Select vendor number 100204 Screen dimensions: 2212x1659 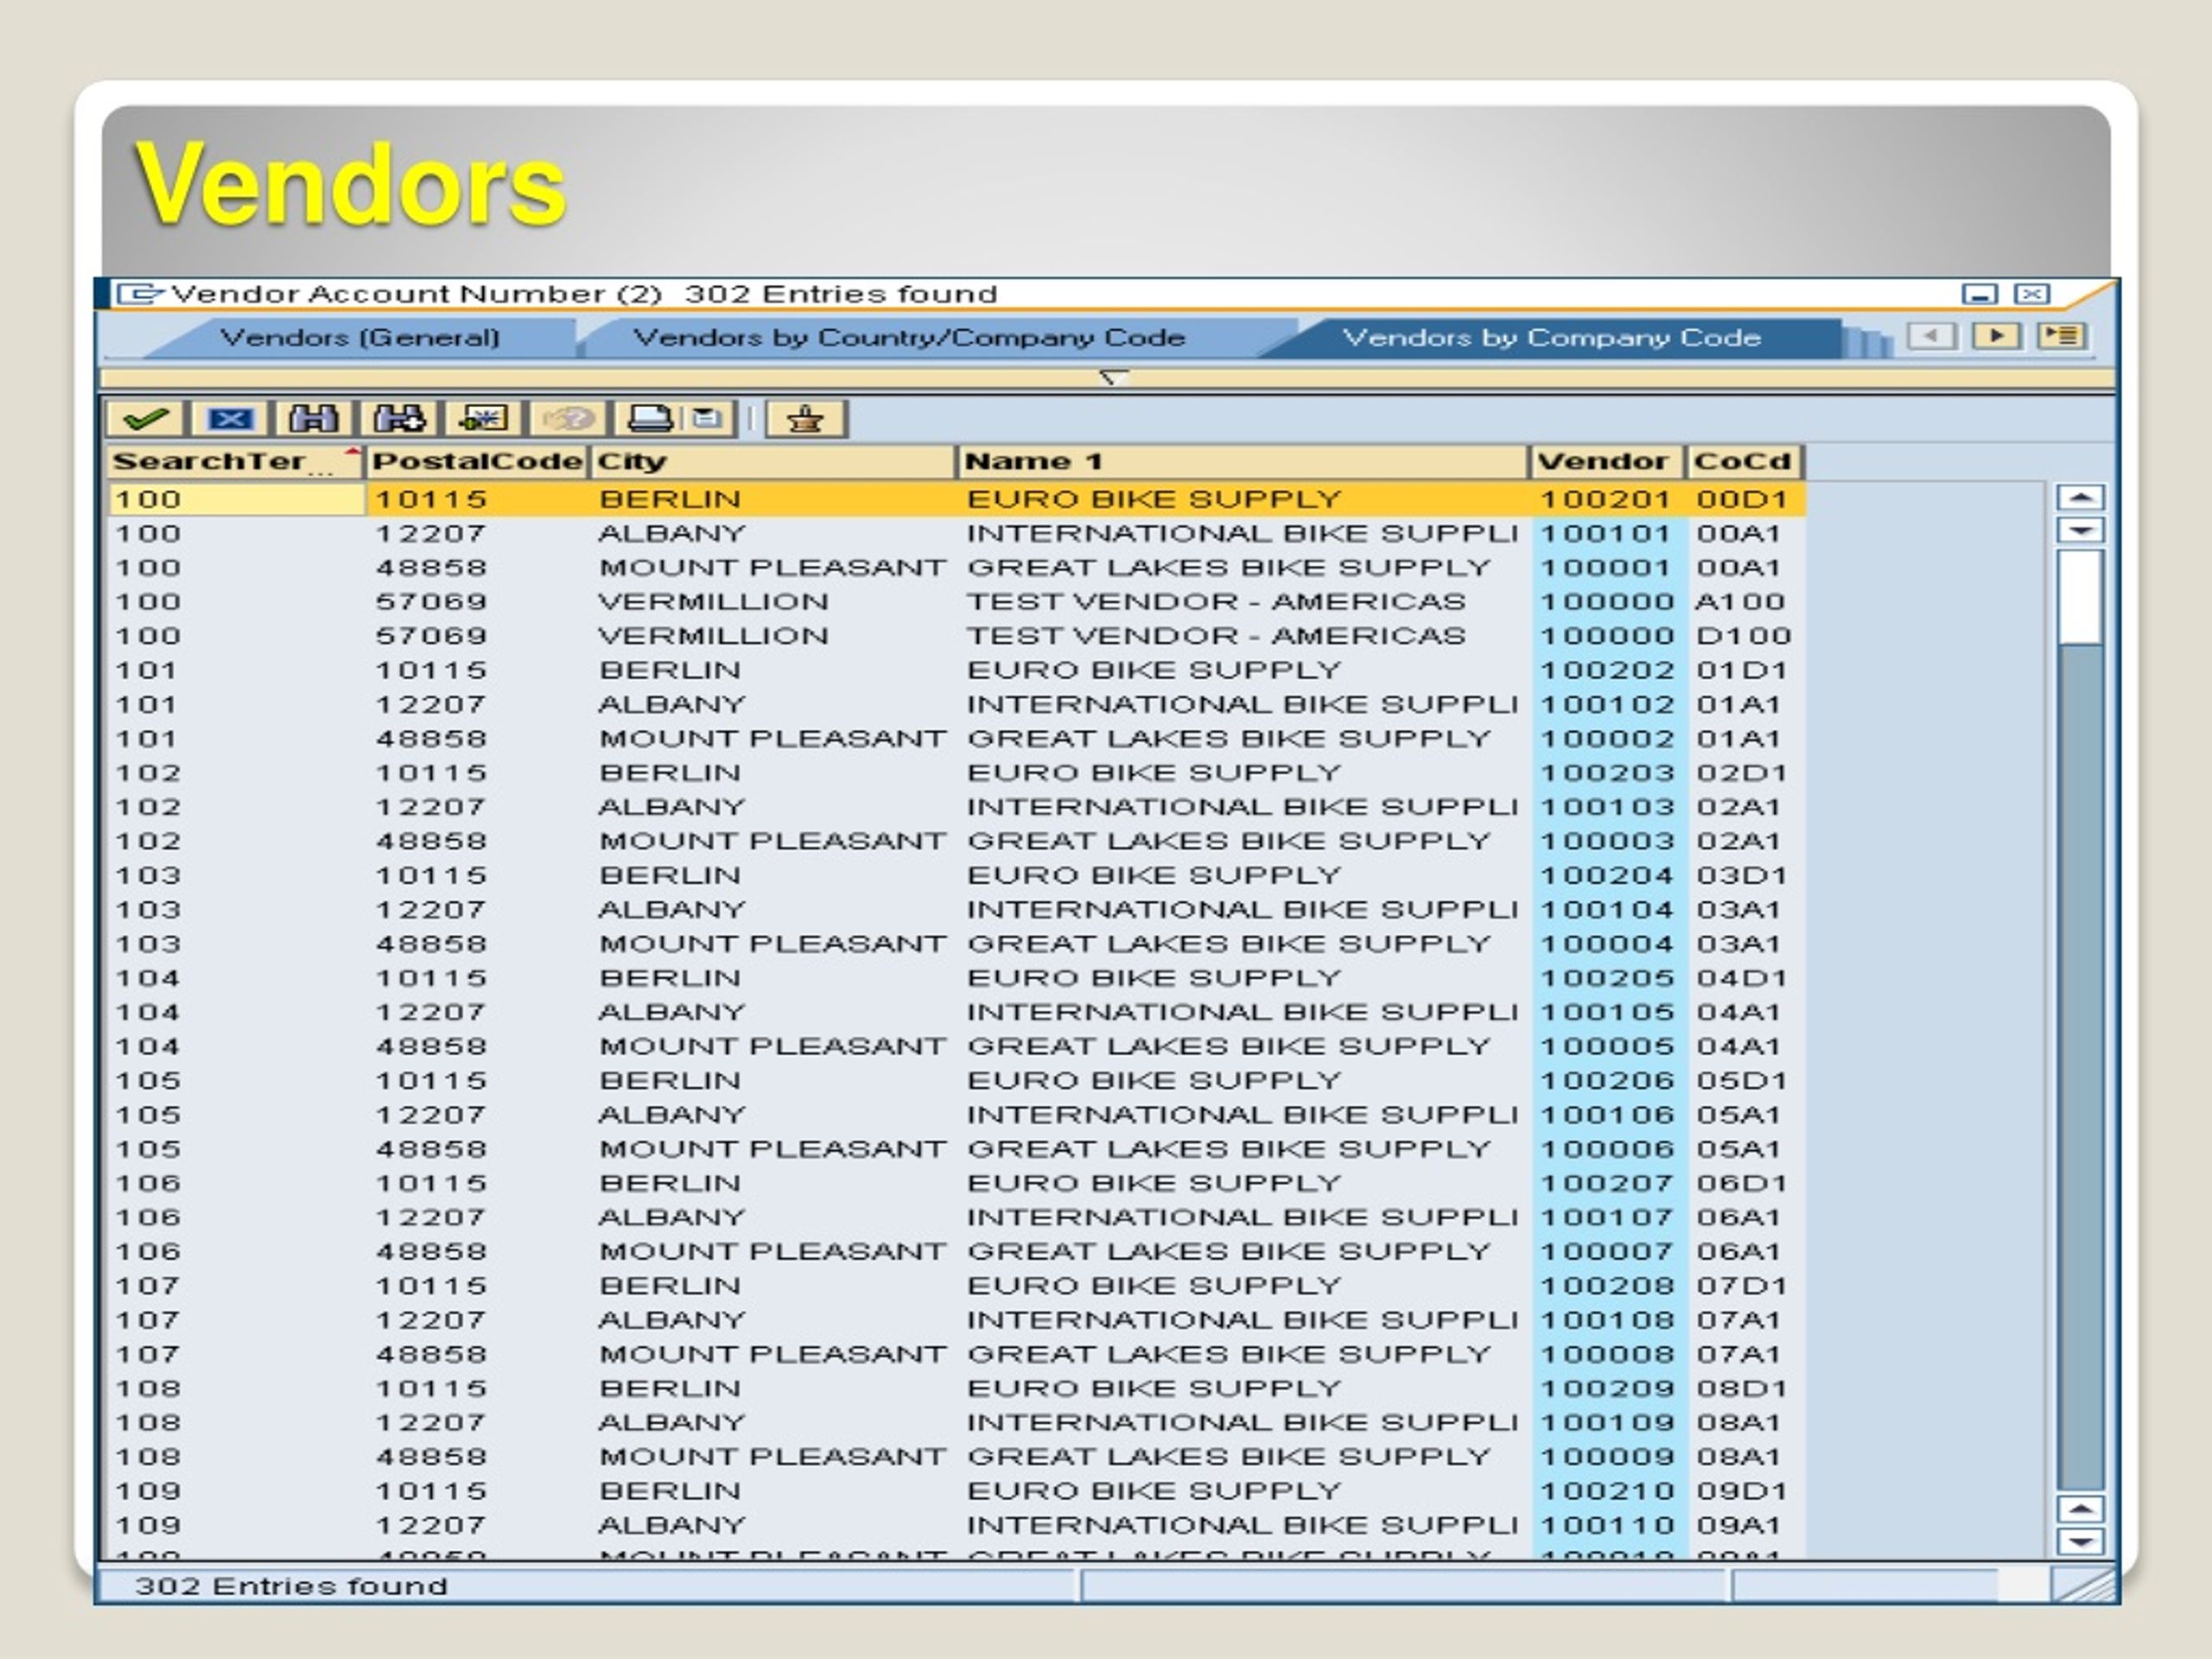coord(1606,875)
